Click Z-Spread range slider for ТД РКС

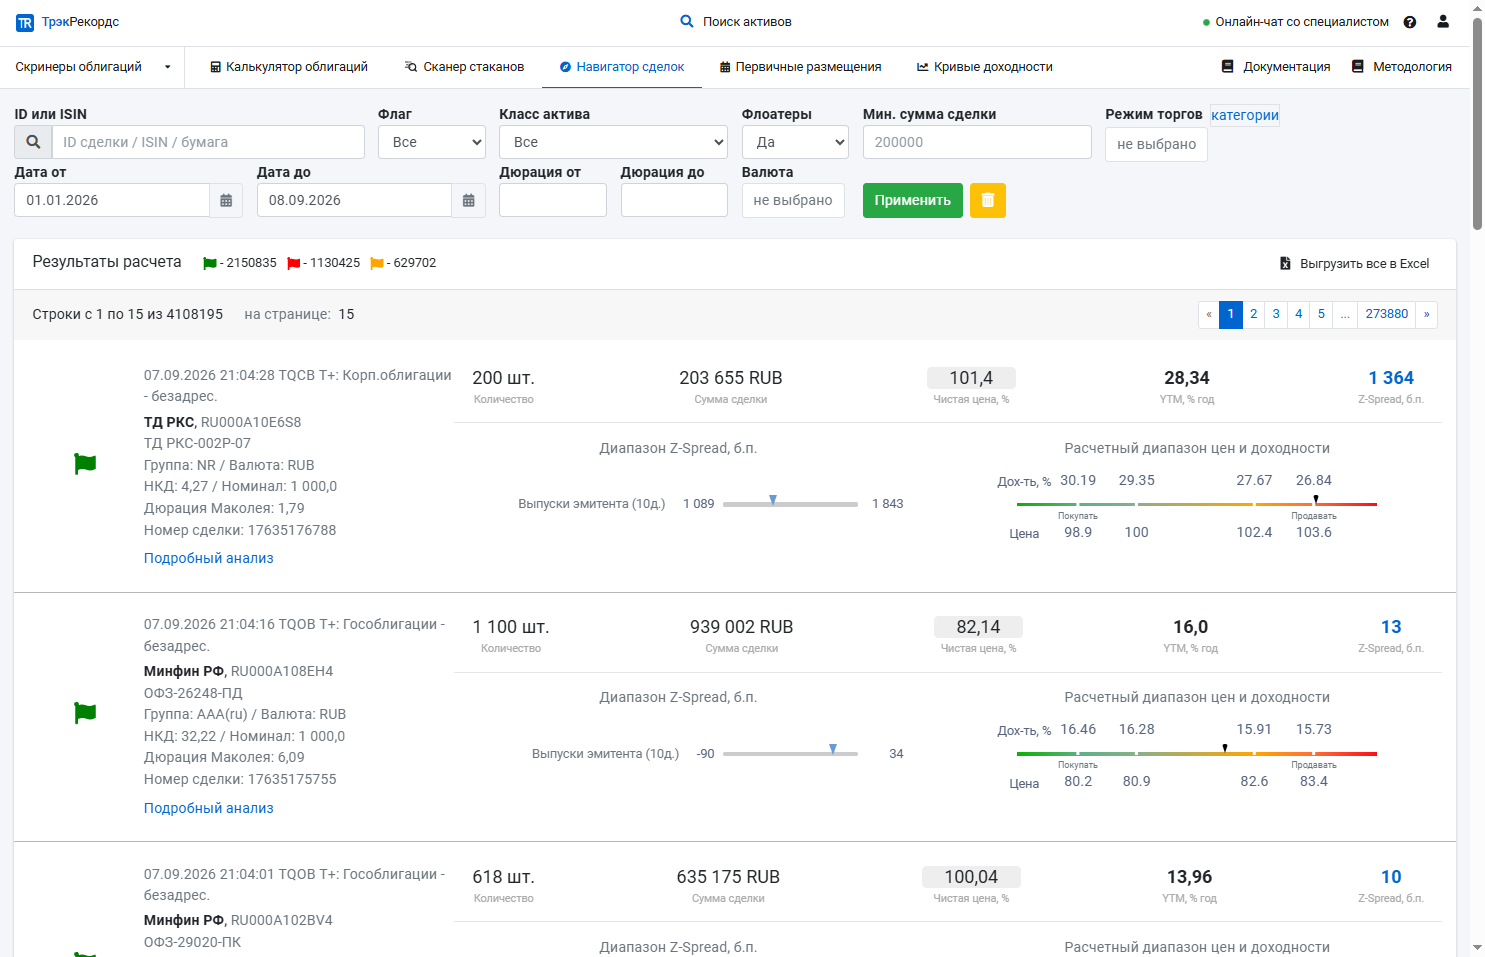click(x=790, y=503)
